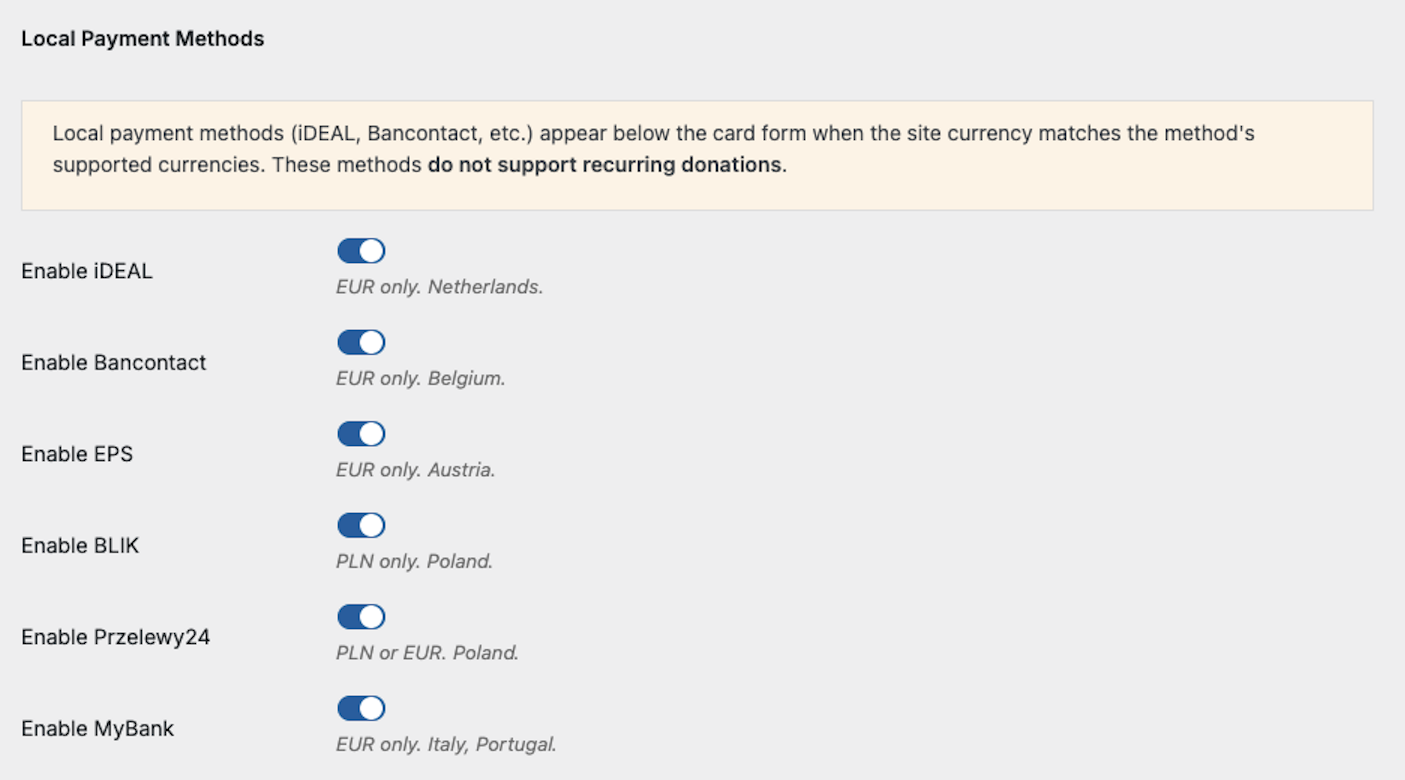Screen dimensions: 1405x780
Task: Disable the EPS payment switch
Action: (x=361, y=434)
